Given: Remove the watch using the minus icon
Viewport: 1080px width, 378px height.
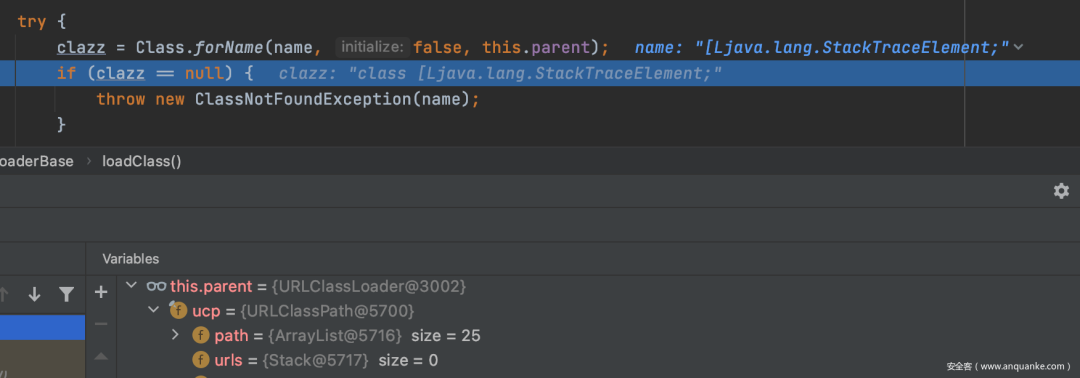Looking at the screenshot, I should [101, 324].
